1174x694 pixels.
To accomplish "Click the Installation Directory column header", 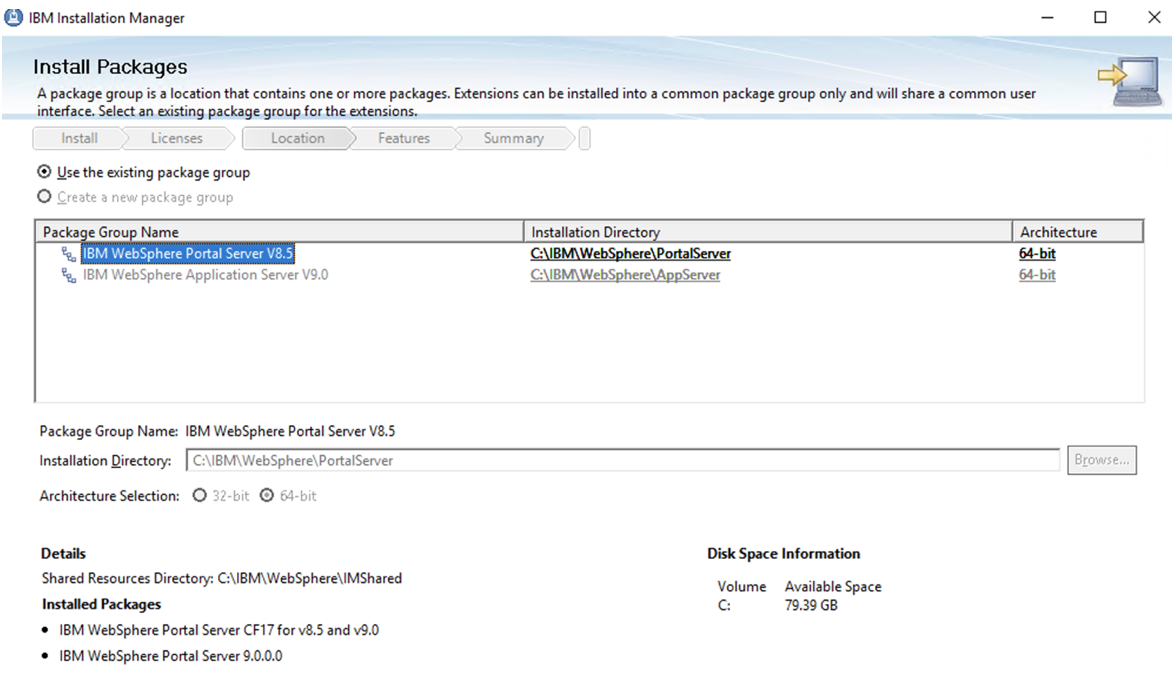I will (x=767, y=232).
